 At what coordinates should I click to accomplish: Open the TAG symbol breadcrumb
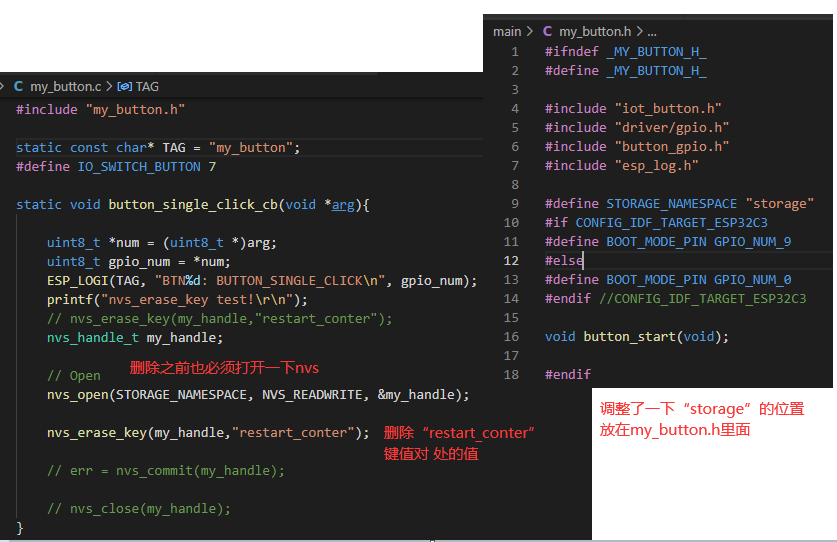click(x=147, y=87)
